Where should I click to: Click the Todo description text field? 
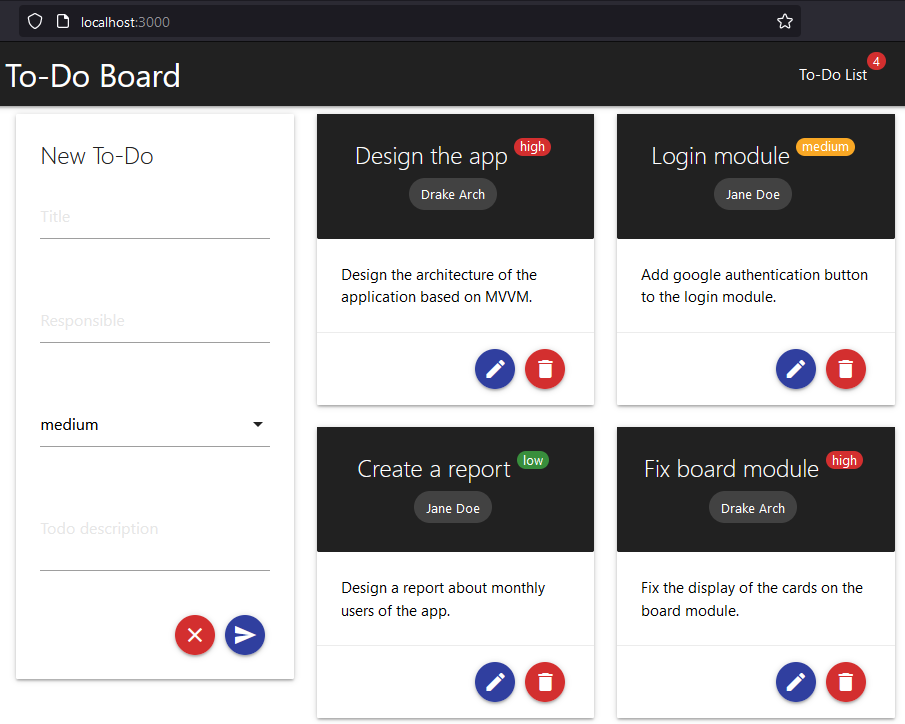[155, 528]
